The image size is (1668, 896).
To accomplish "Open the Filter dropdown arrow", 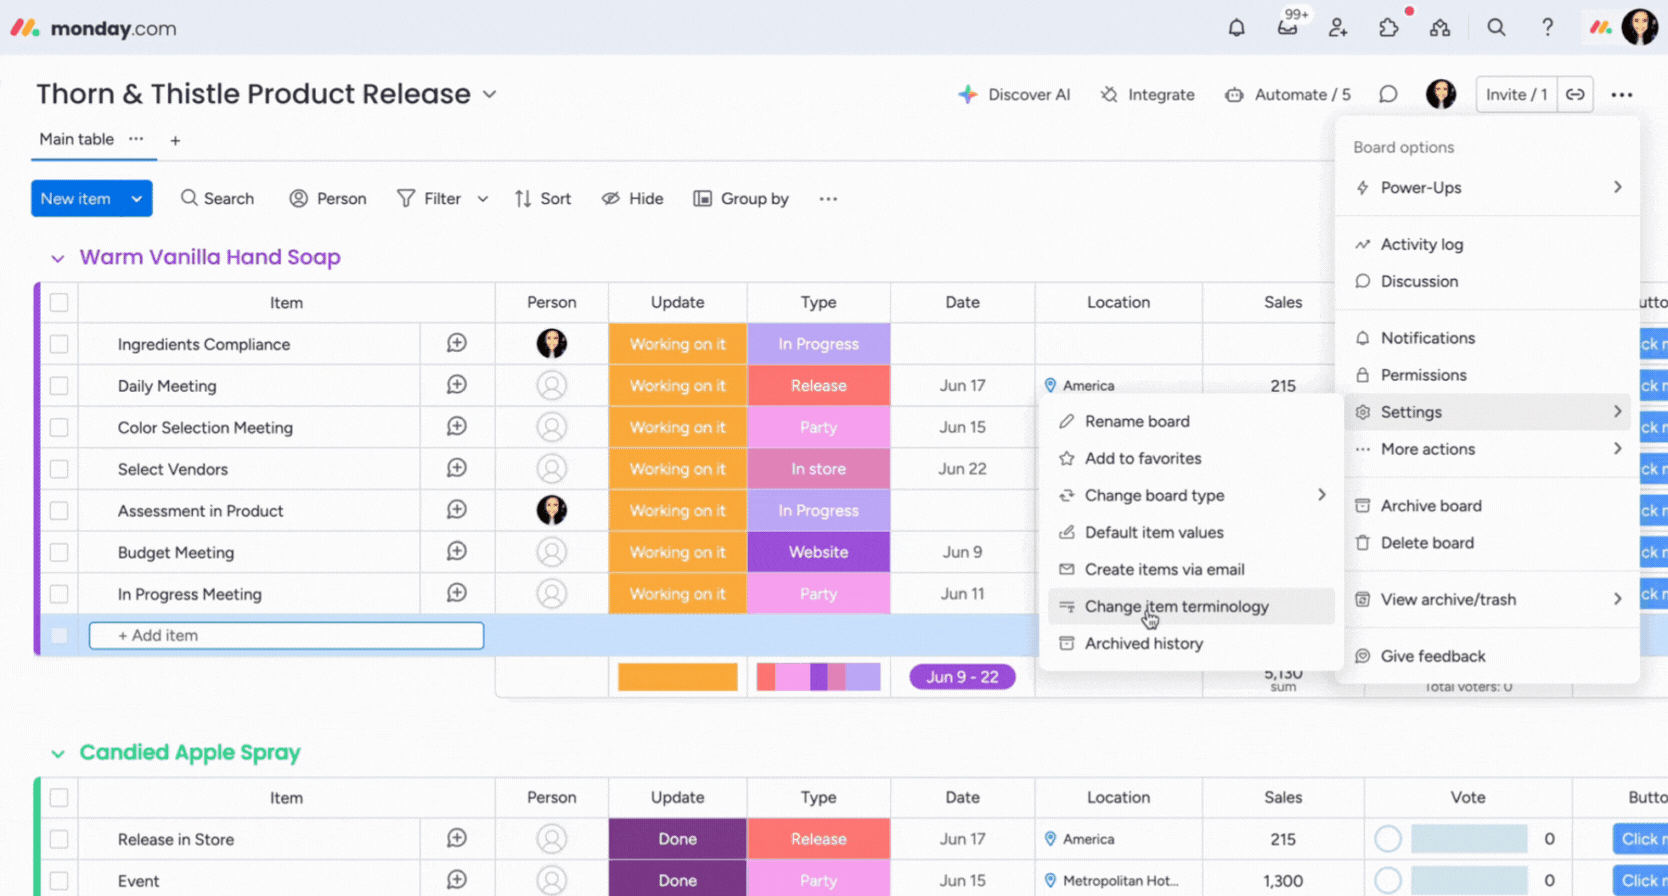I will [x=483, y=199].
